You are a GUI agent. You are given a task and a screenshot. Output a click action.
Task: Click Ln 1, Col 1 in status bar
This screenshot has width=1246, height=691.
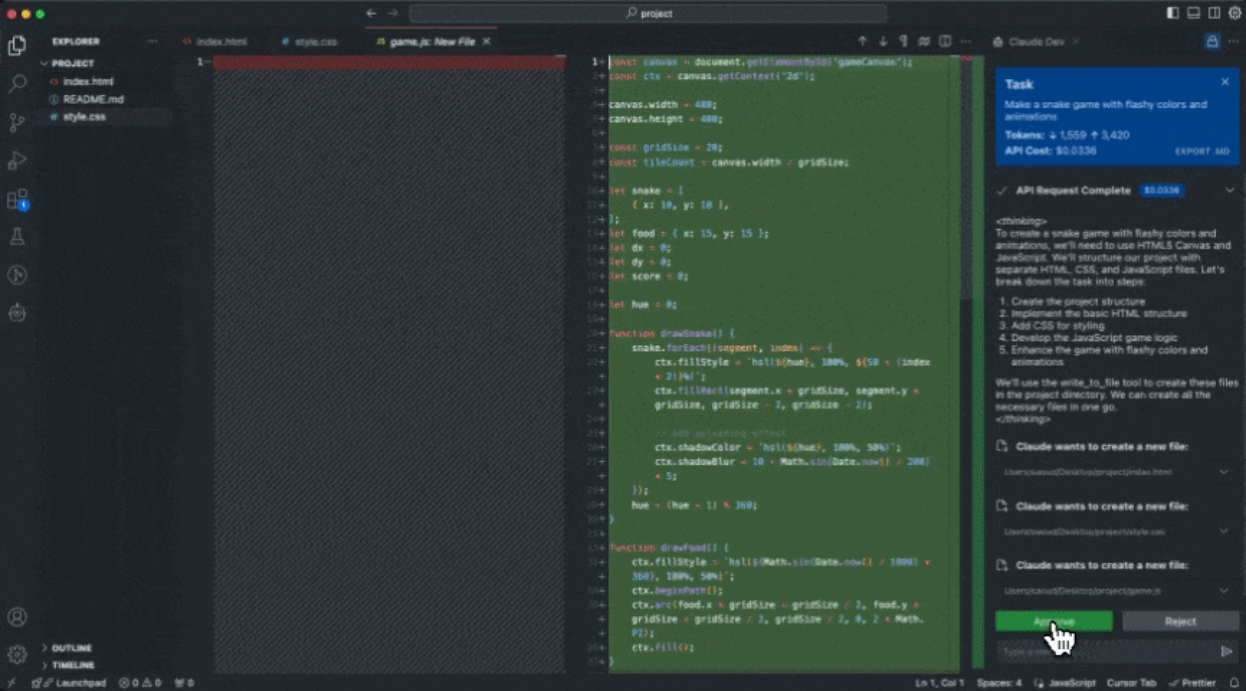(x=940, y=683)
